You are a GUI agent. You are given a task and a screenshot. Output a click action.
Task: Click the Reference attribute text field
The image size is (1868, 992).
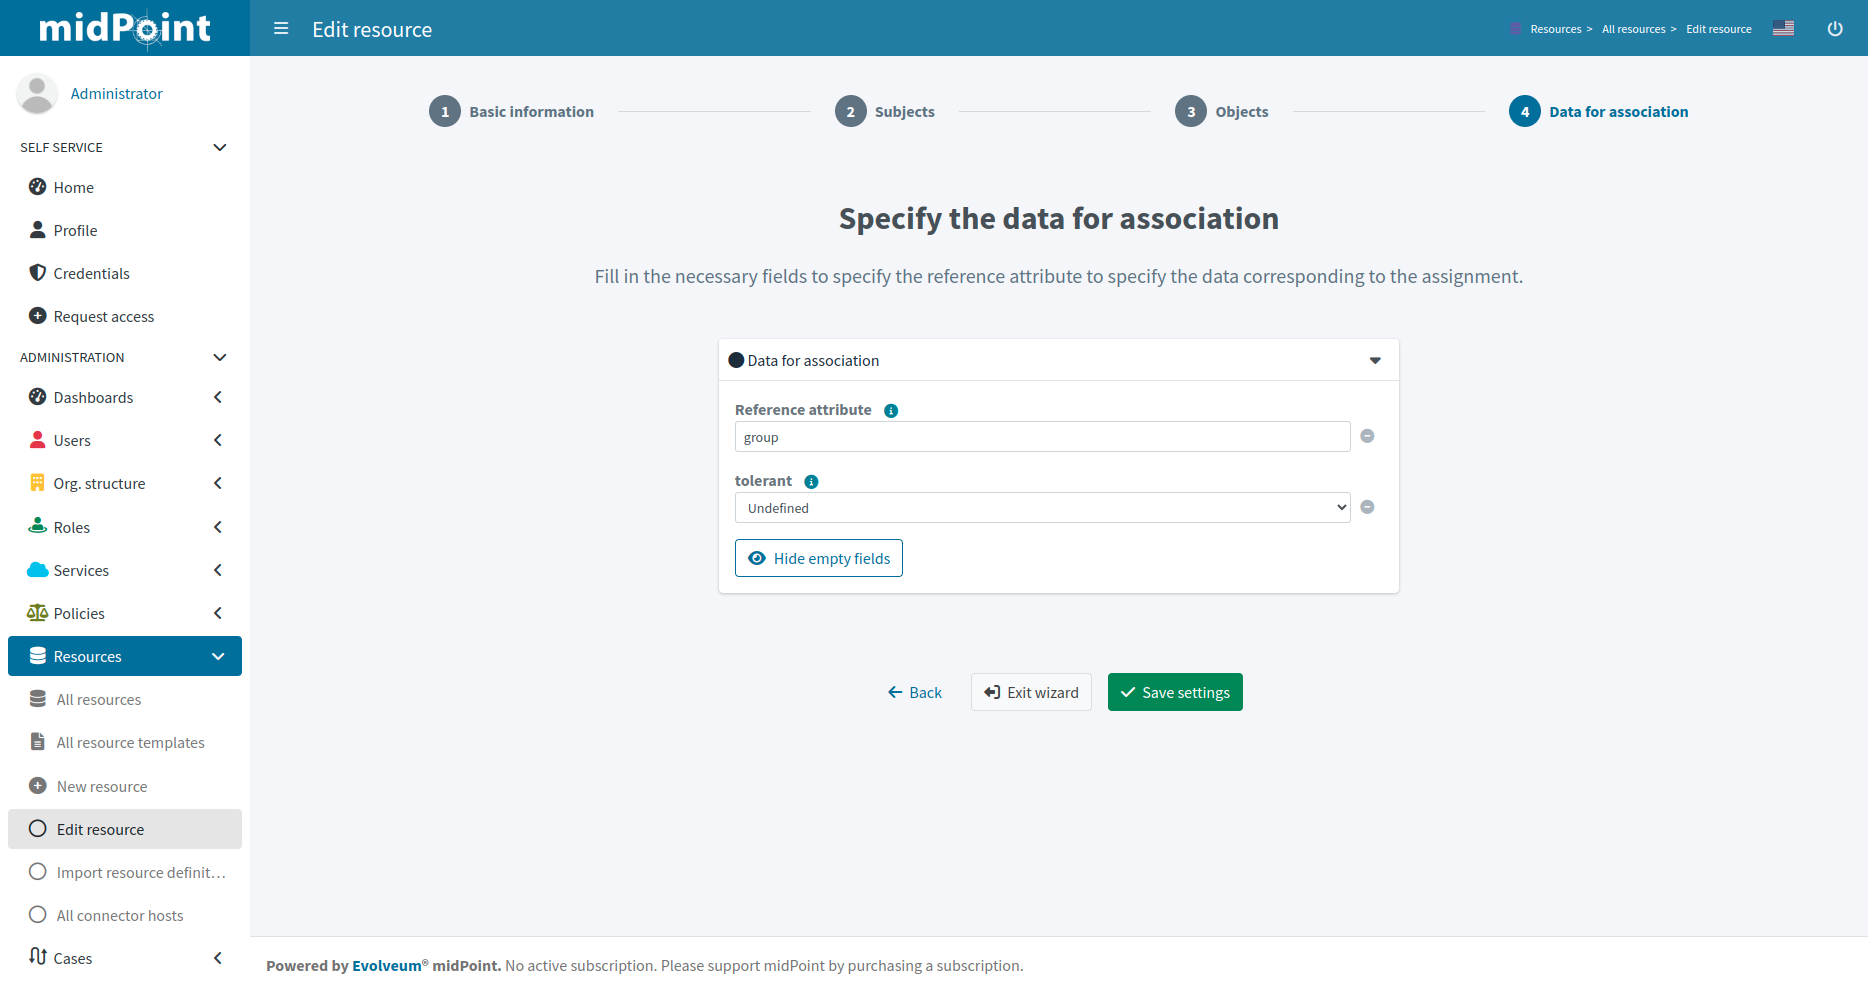(1042, 437)
